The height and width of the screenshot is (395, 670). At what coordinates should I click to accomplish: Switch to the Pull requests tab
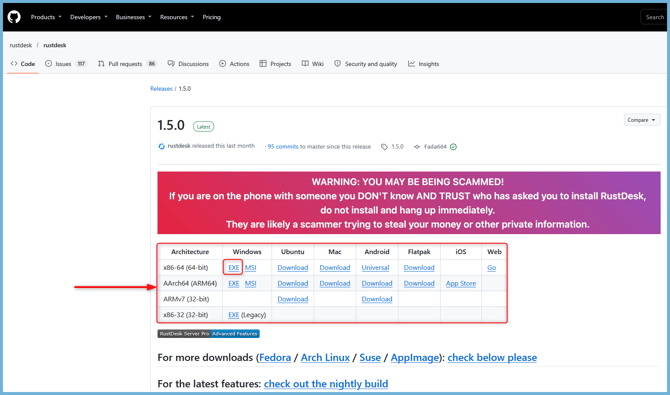tap(127, 64)
